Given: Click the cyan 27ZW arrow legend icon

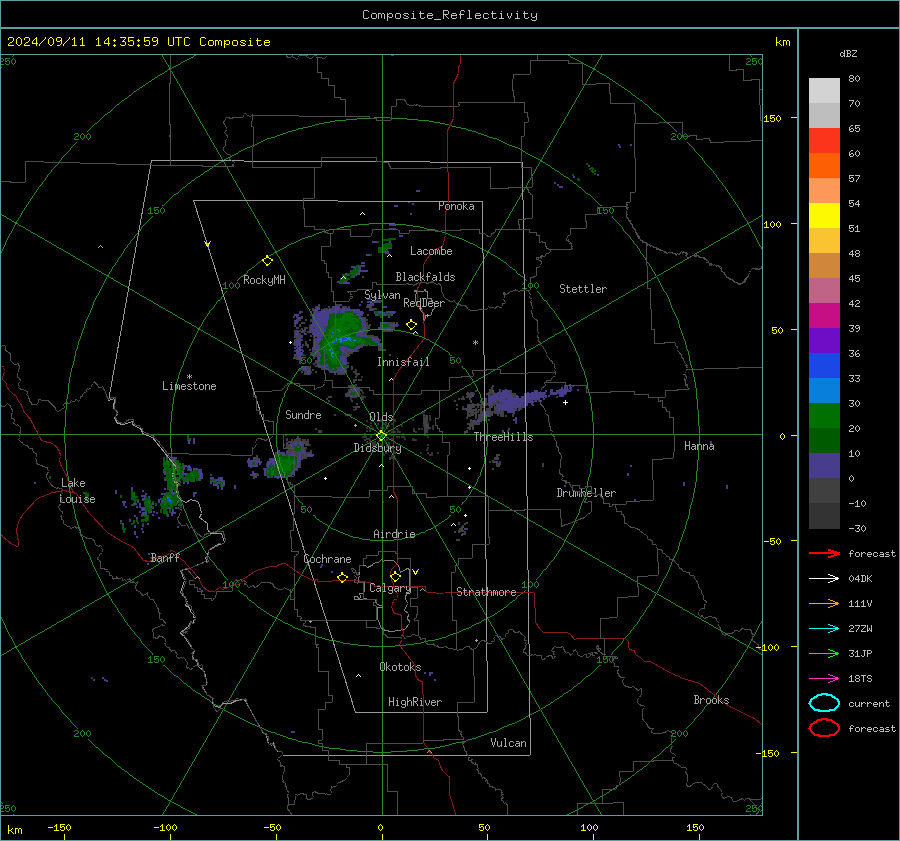Looking at the screenshot, I should pos(824,629).
